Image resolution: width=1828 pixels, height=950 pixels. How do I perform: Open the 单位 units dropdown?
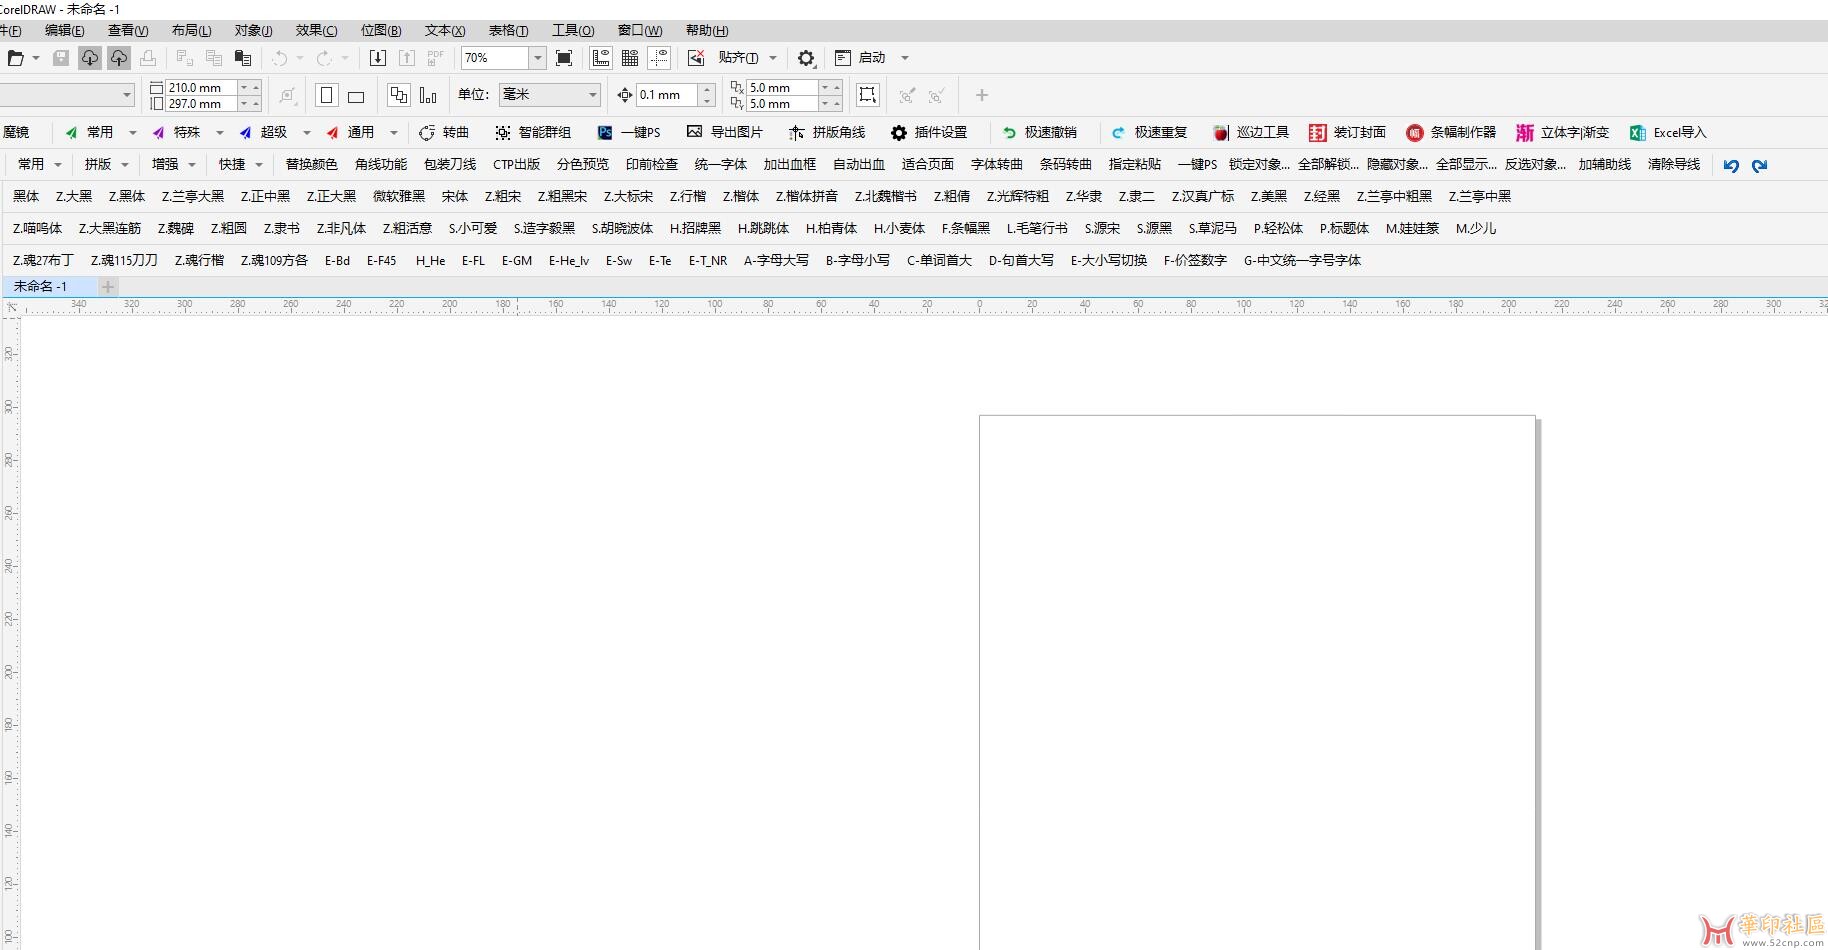click(592, 95)
